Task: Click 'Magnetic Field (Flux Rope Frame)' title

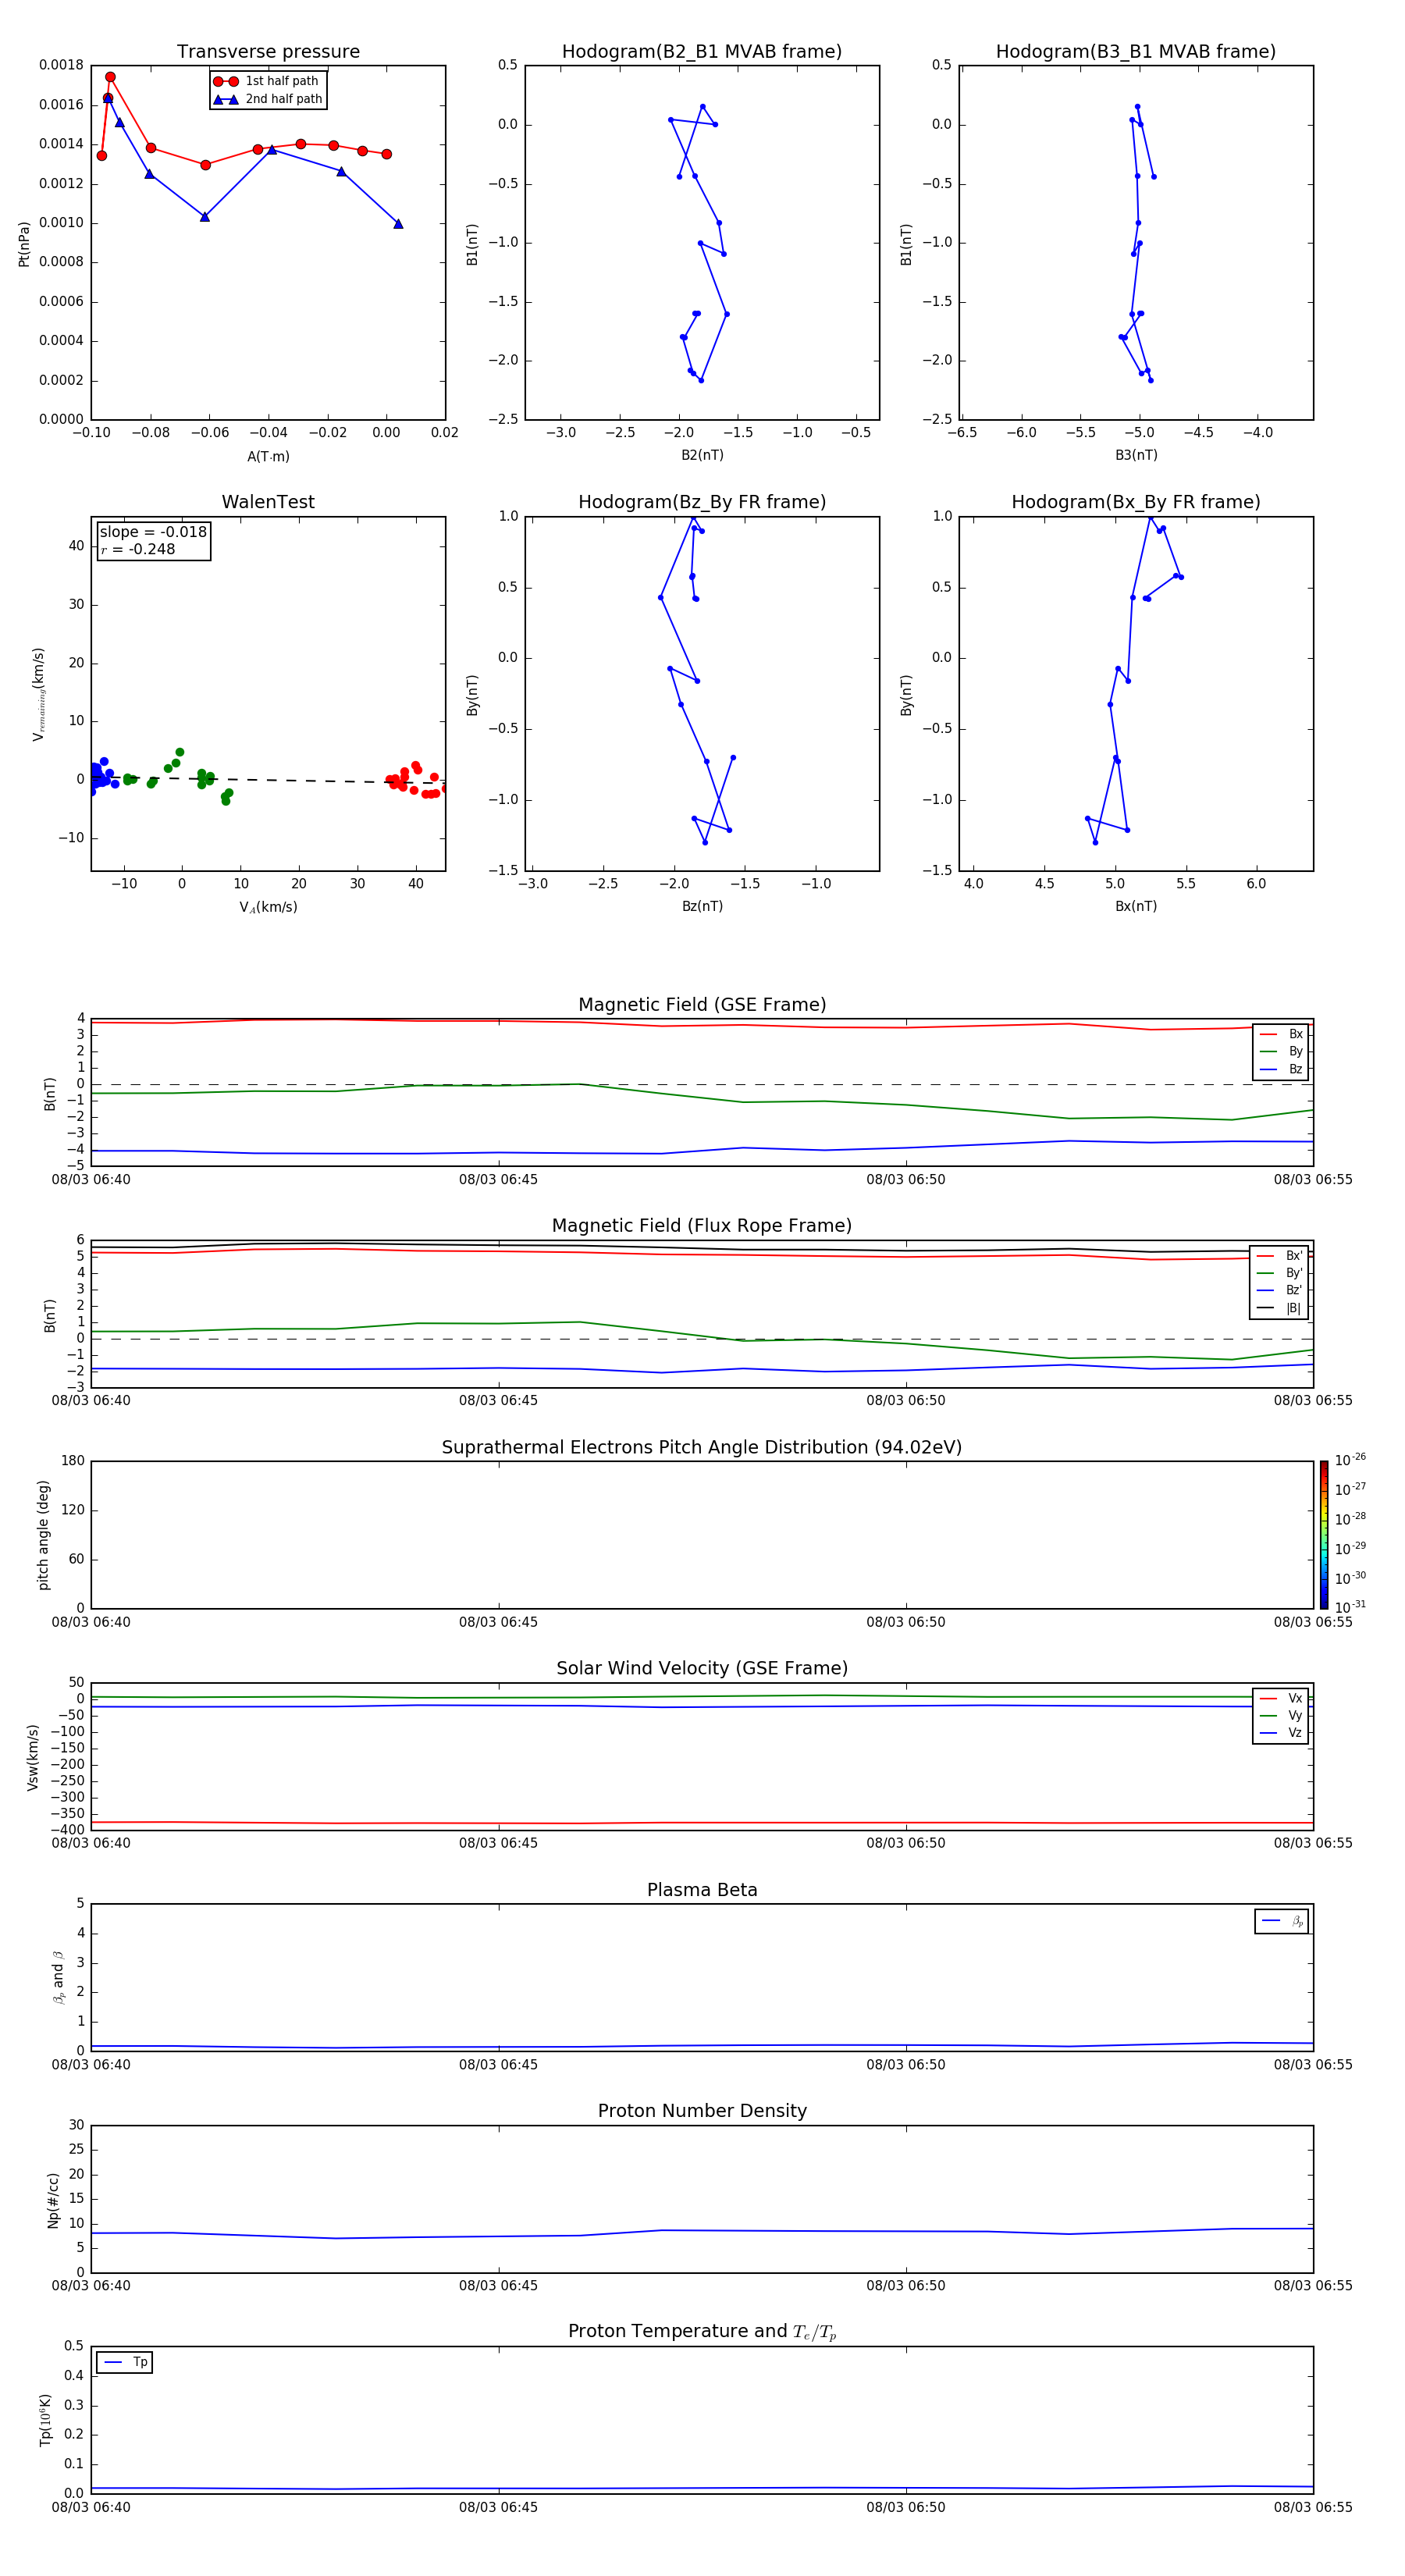Action: coord(702,1226)
